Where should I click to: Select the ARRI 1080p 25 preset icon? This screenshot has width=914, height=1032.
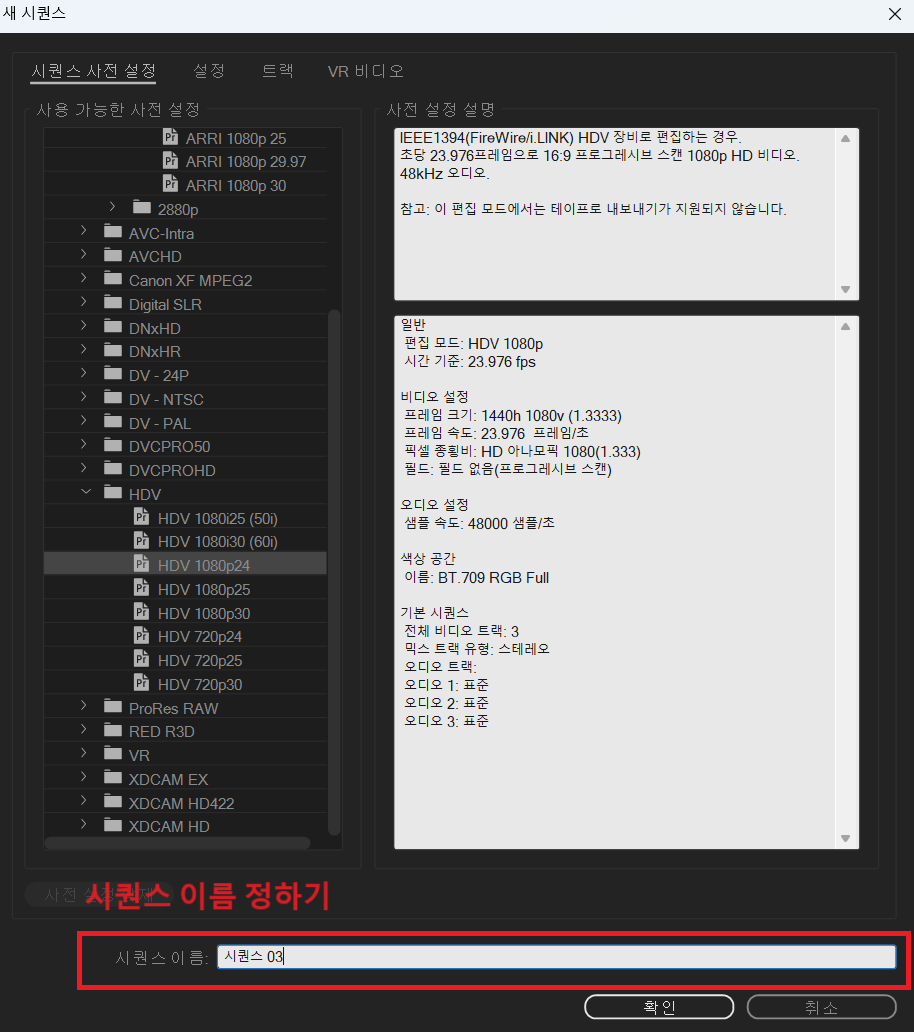pos(170,137)
